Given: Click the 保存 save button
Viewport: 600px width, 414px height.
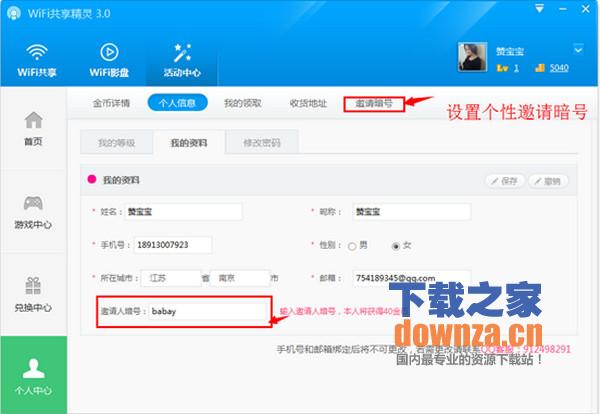Looking at the screenshot, I should (x=505, y=181).
